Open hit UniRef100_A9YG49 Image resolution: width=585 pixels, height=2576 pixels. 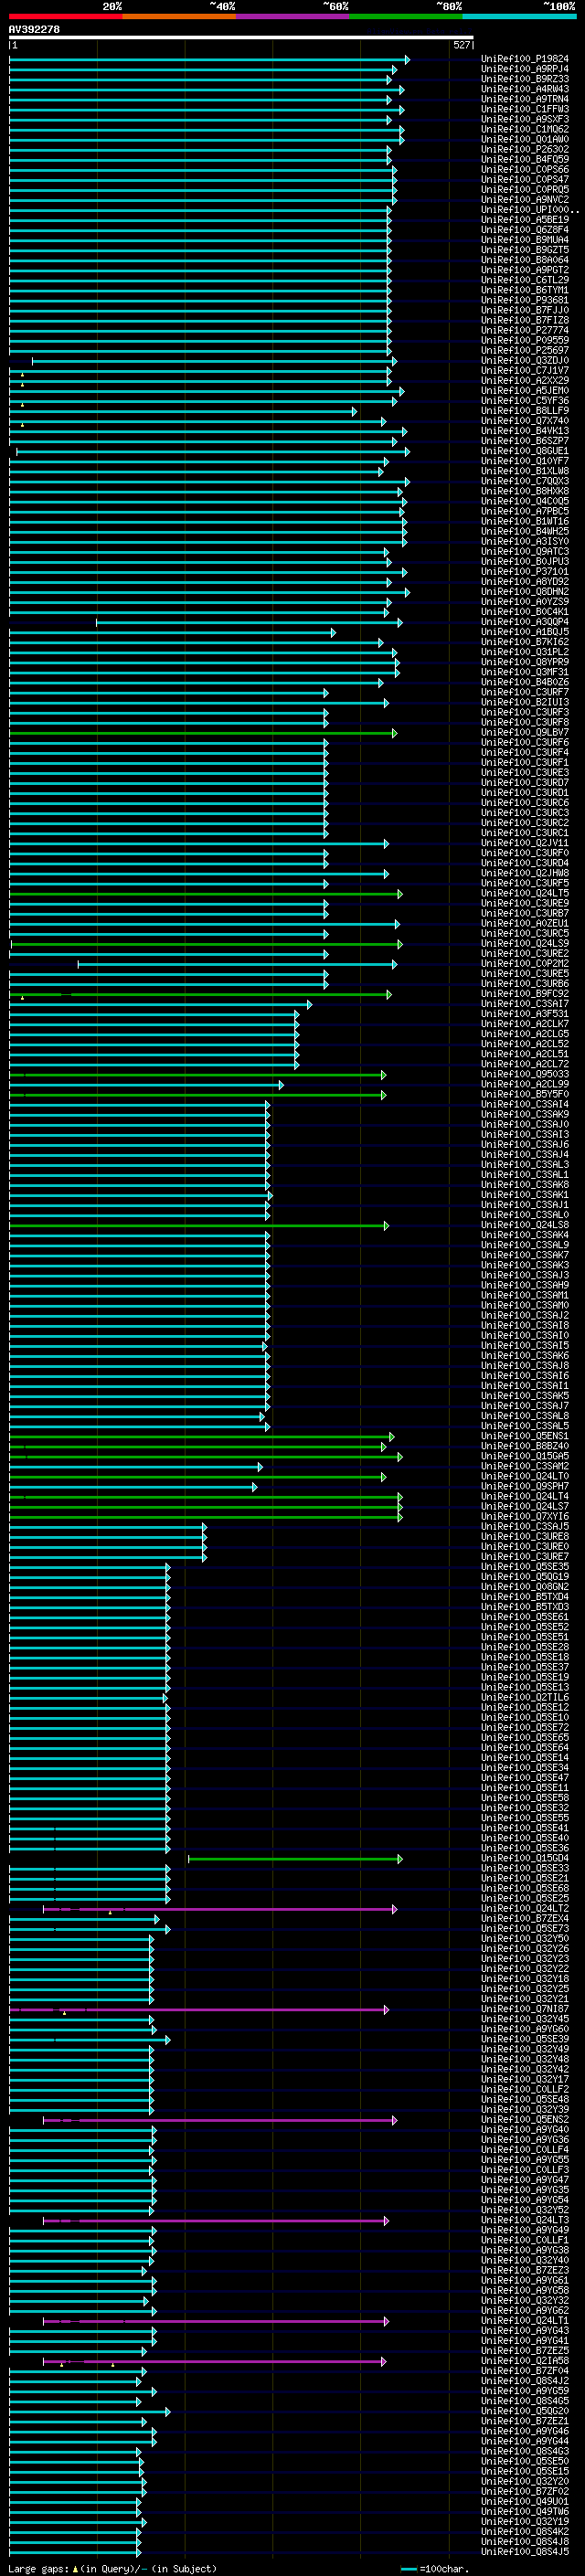tap(524, 2229)
